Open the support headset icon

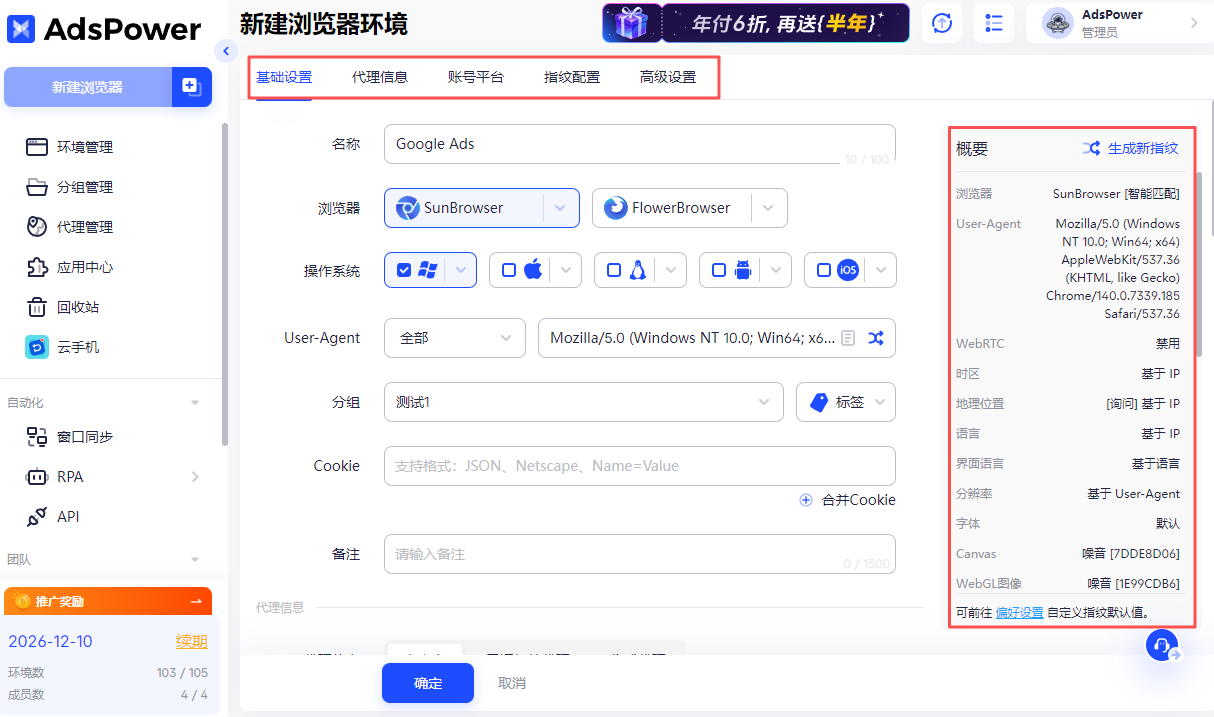point(1159,645)
